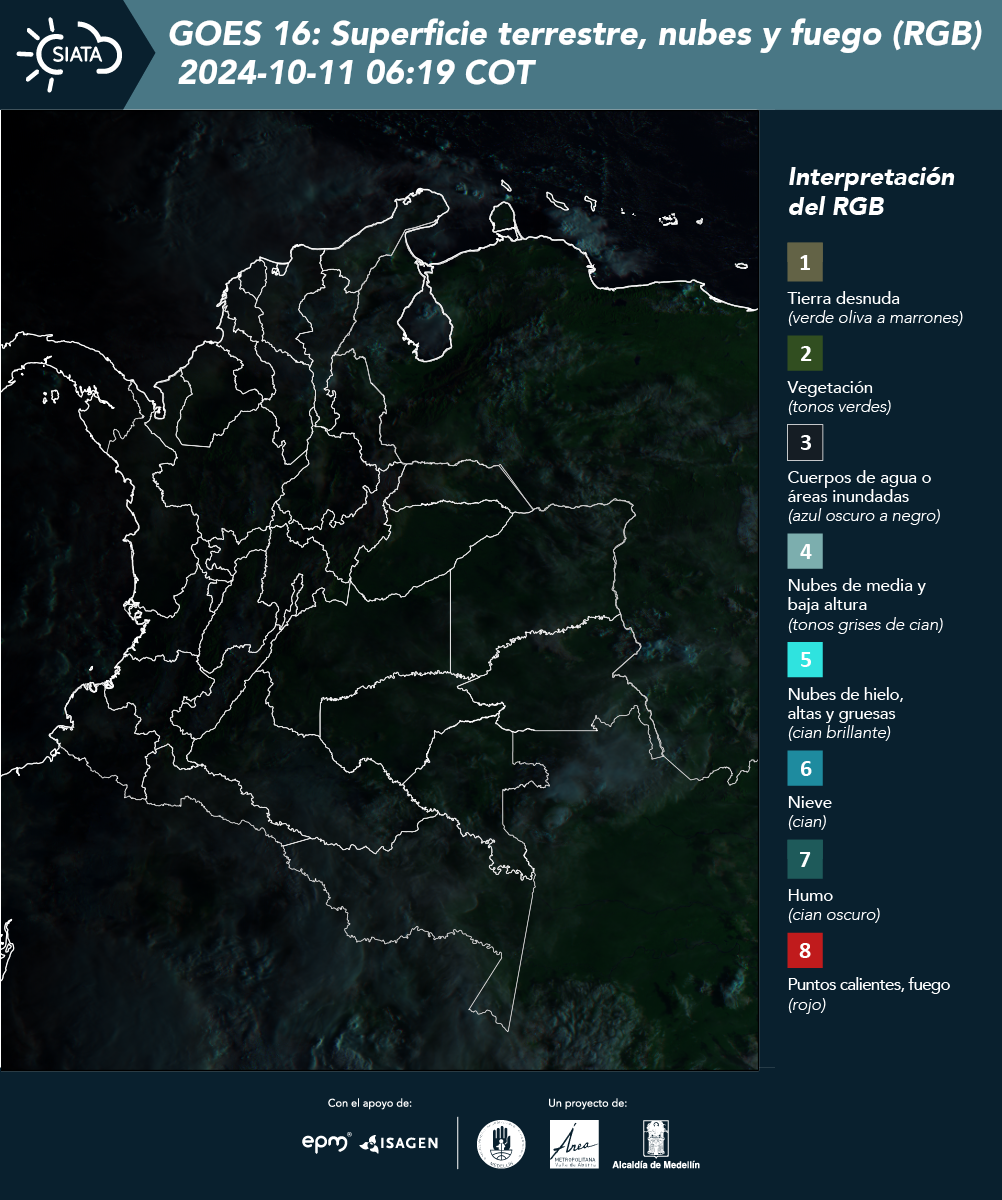Click the 'Interpretación del RGB' heading
Screen dimensions: 1002x1200
point(871,192)
